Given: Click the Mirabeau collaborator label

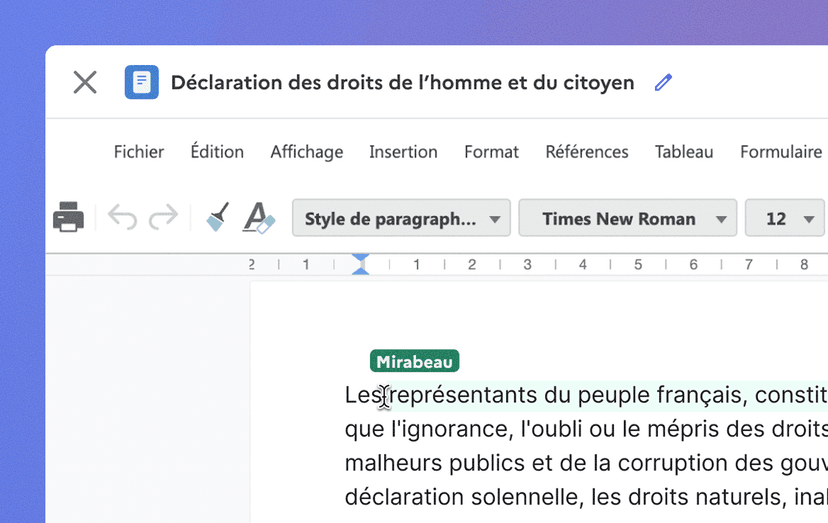Looking at the screenshot, I should coord(414,361).
